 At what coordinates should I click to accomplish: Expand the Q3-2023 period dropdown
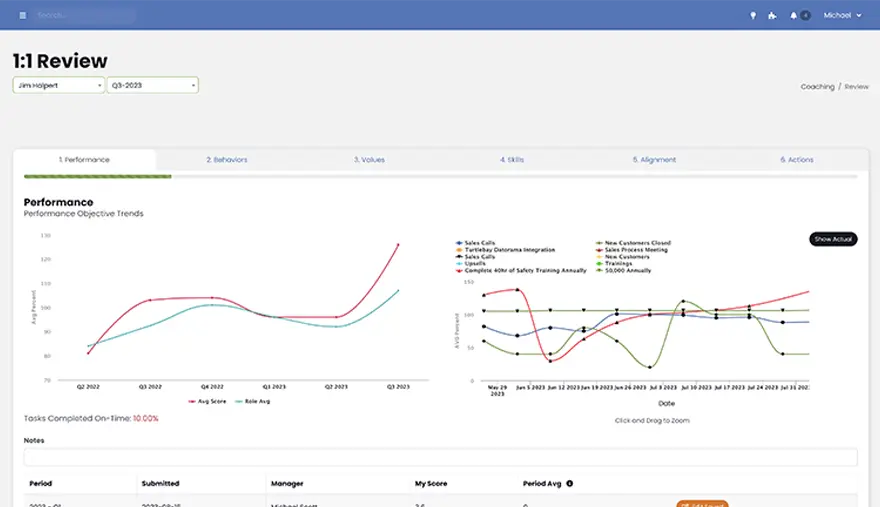click(x=153, y=86)
